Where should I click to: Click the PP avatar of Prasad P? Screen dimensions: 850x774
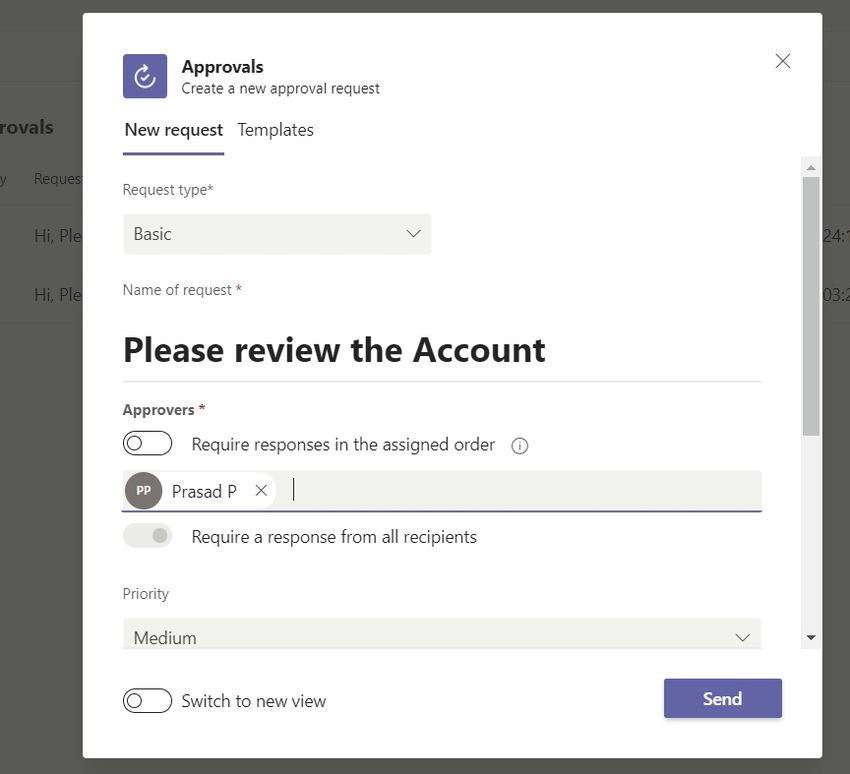point(143,491)
